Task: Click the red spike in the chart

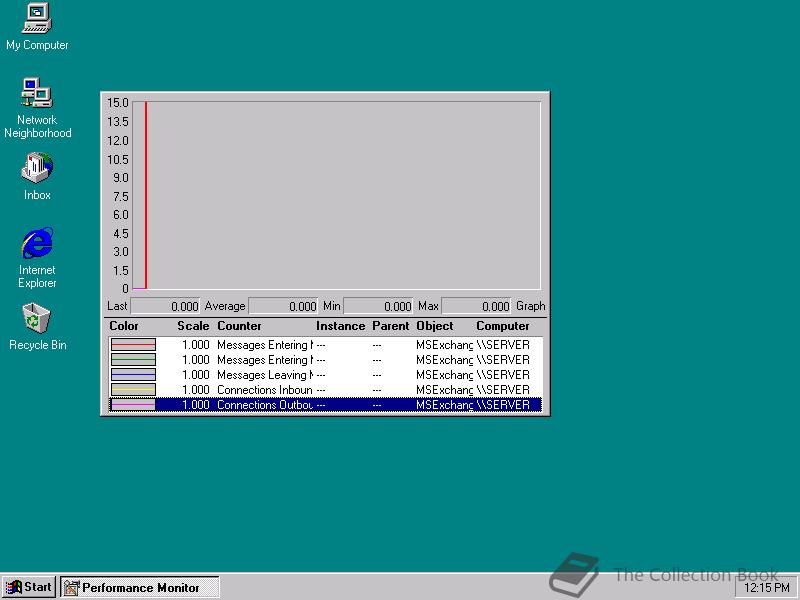Action: [x=146, y=195]
